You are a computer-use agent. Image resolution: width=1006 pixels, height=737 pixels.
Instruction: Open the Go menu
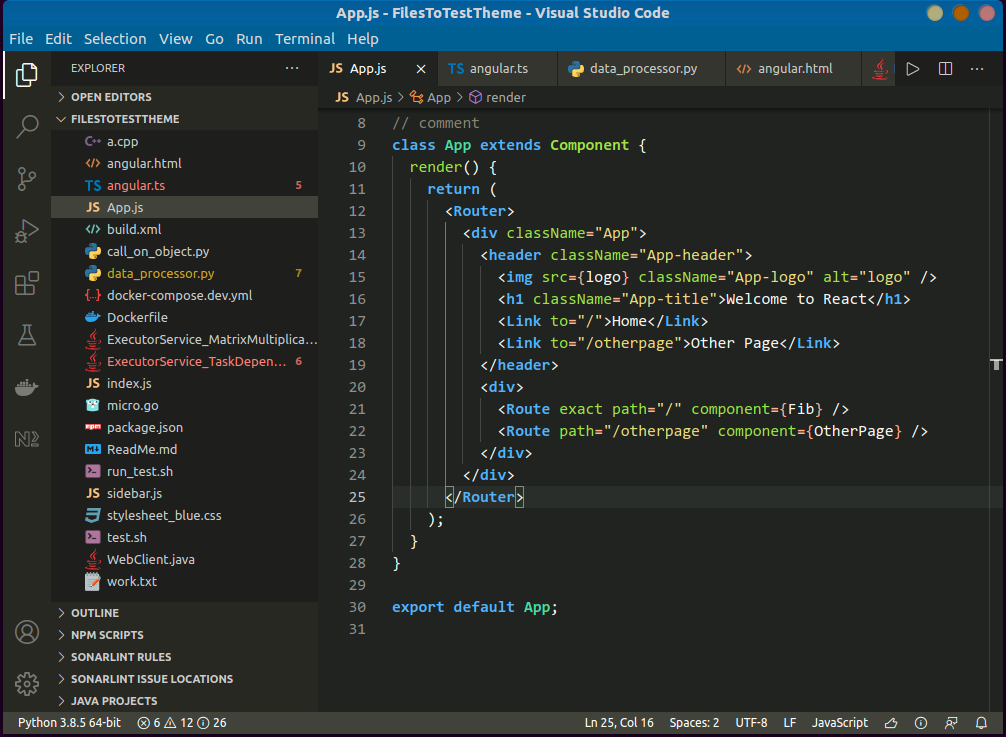pyautogui.click(x=214, y=39)
